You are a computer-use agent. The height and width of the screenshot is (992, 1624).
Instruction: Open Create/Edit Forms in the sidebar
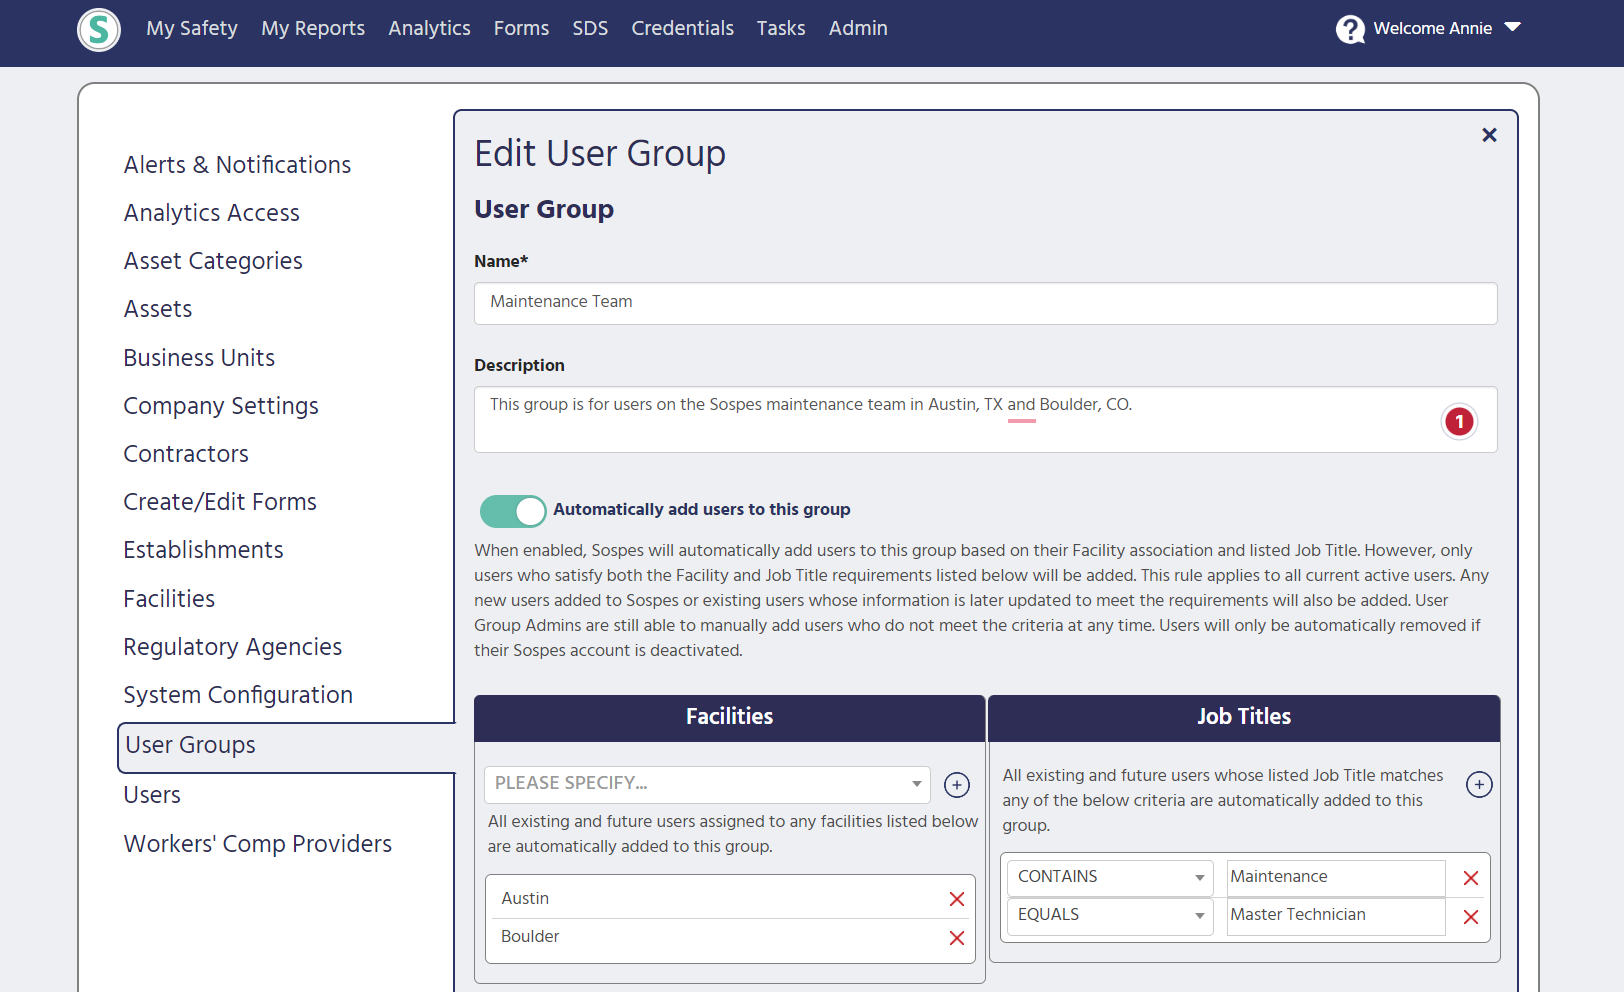pos(220,502)
